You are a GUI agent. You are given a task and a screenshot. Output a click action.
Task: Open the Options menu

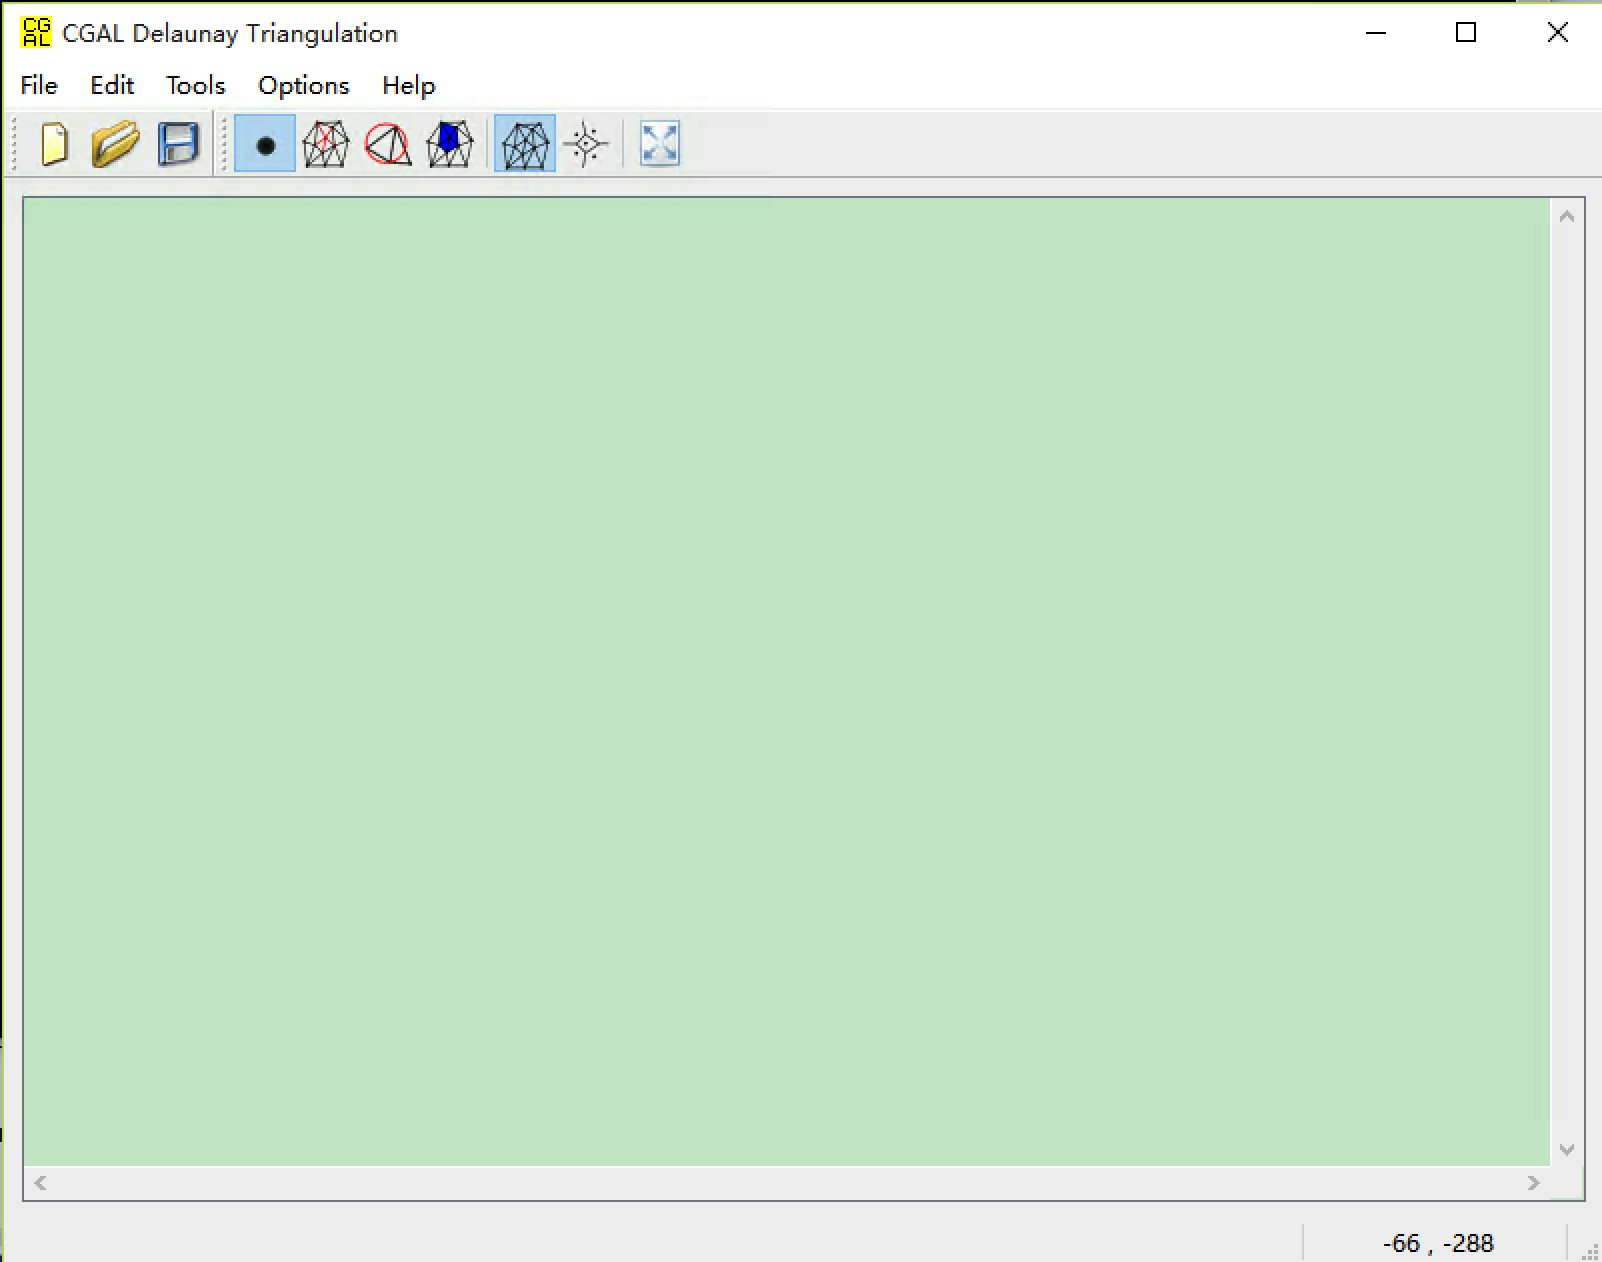[304, 86]
